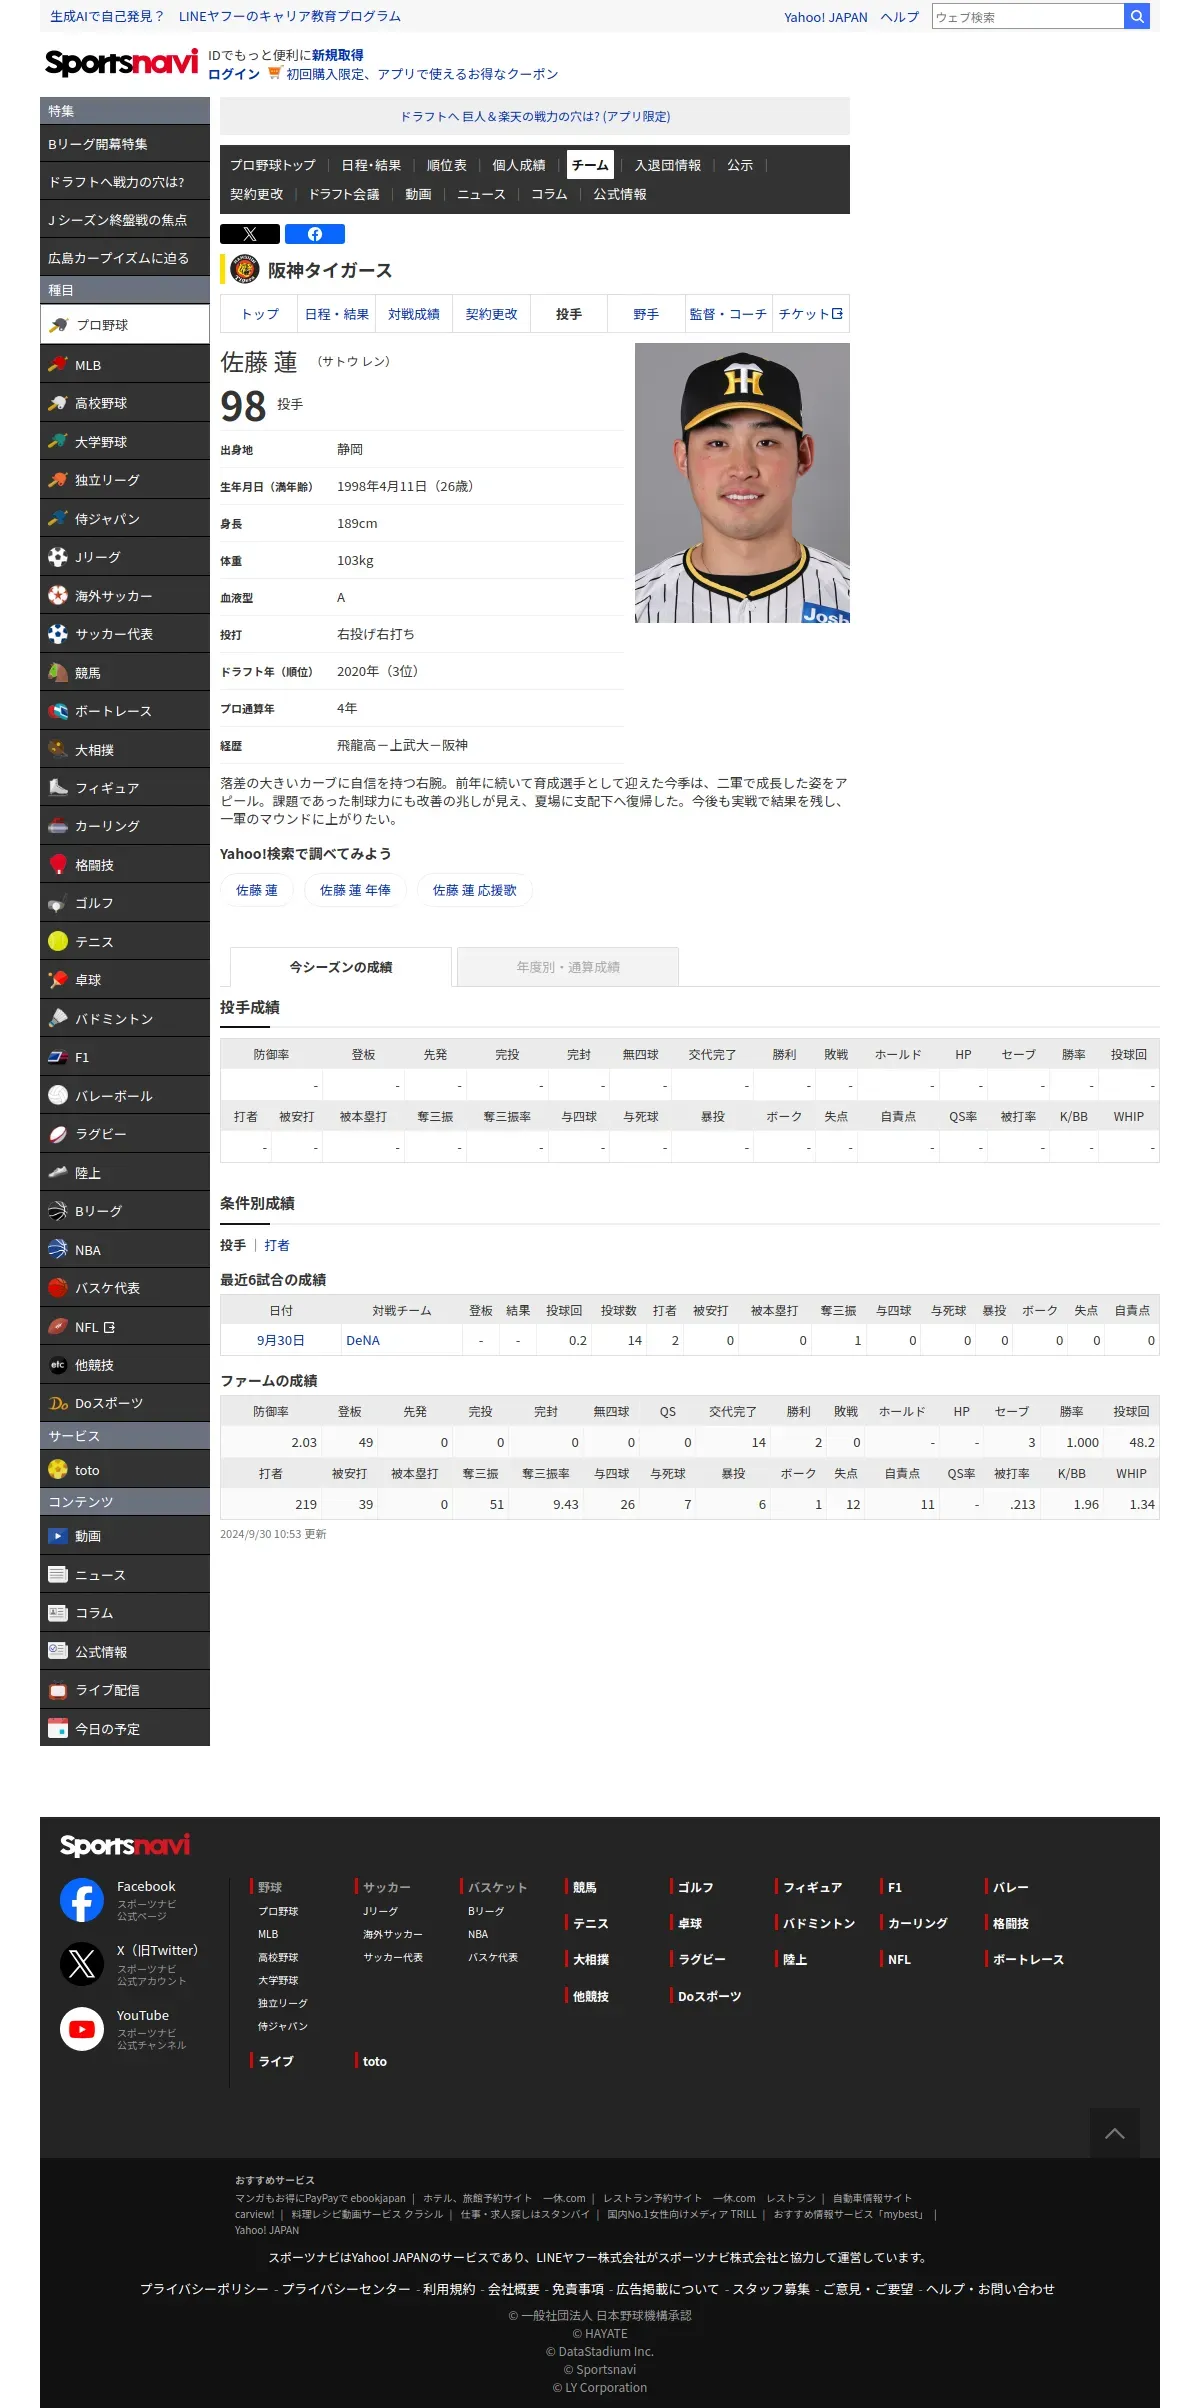Screen dimensions: 1200x2408
Task: Open 独立リーグ sidebar icon
Action: pyautogui.click(x=58, y=480)
